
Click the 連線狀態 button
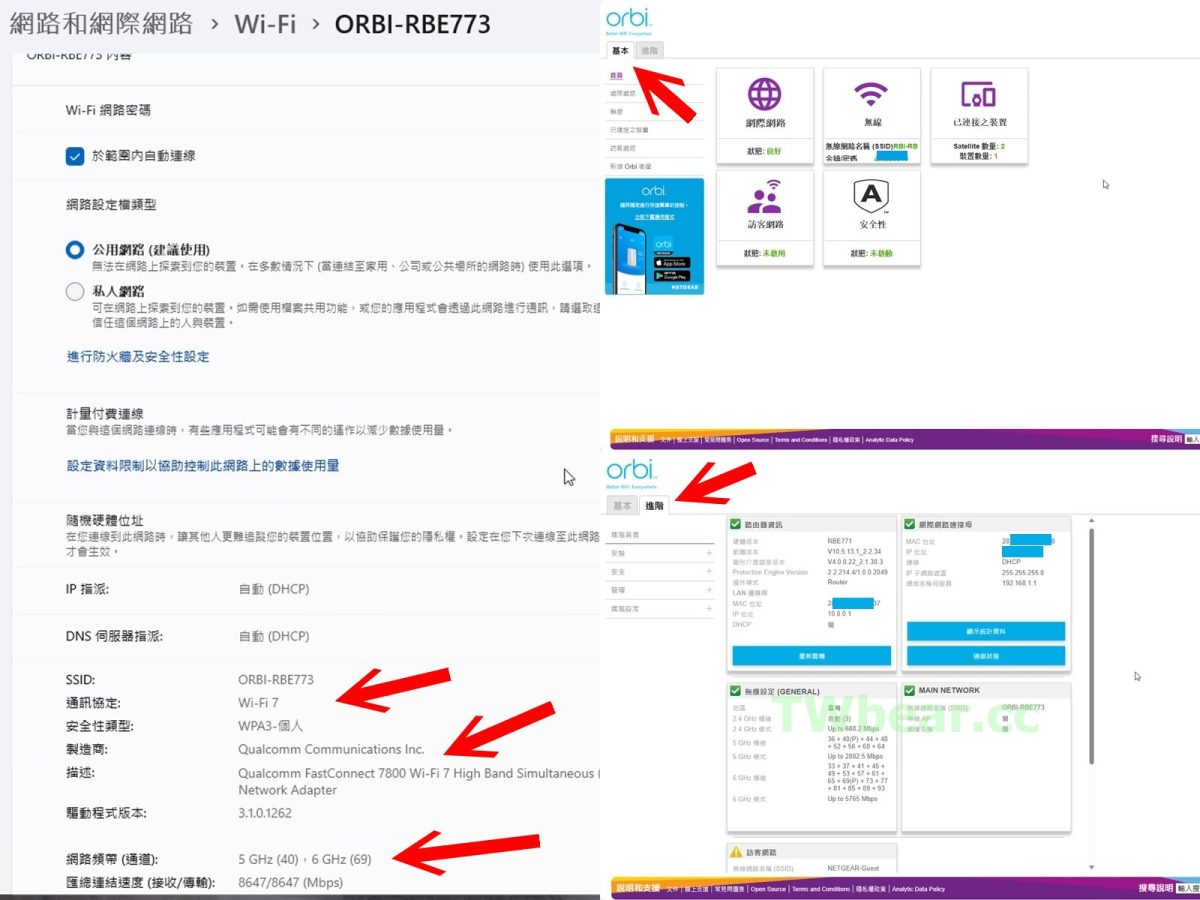tap(986, 656)
